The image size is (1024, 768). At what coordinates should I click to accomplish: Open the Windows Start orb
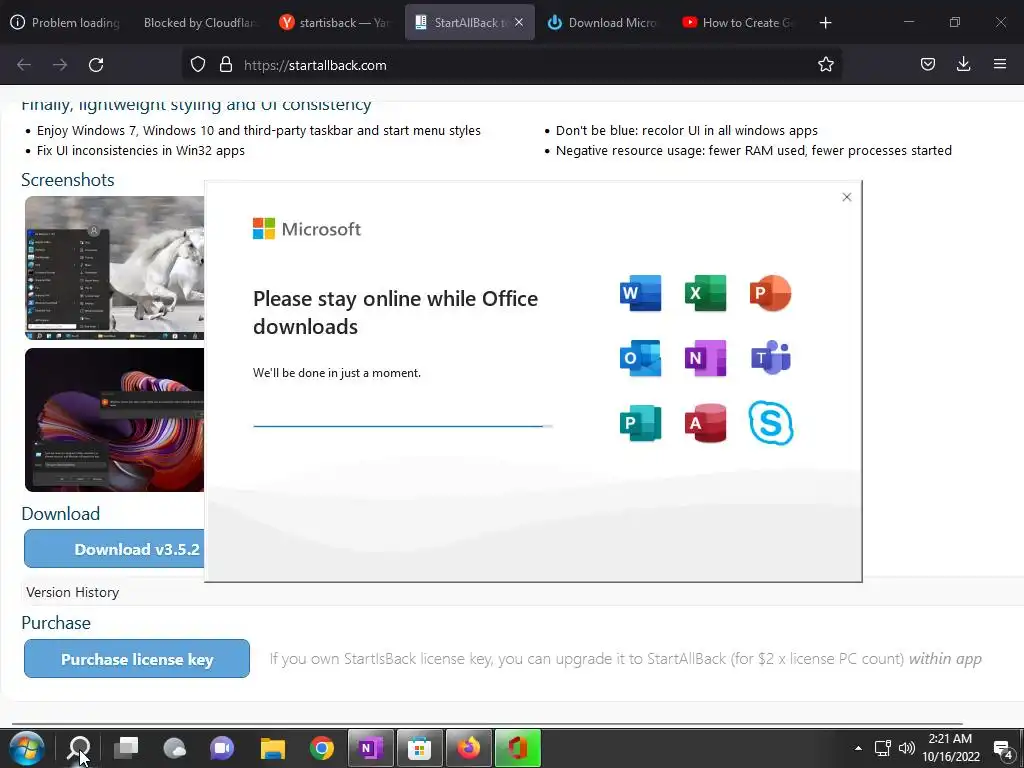click(x=26, y=748)
